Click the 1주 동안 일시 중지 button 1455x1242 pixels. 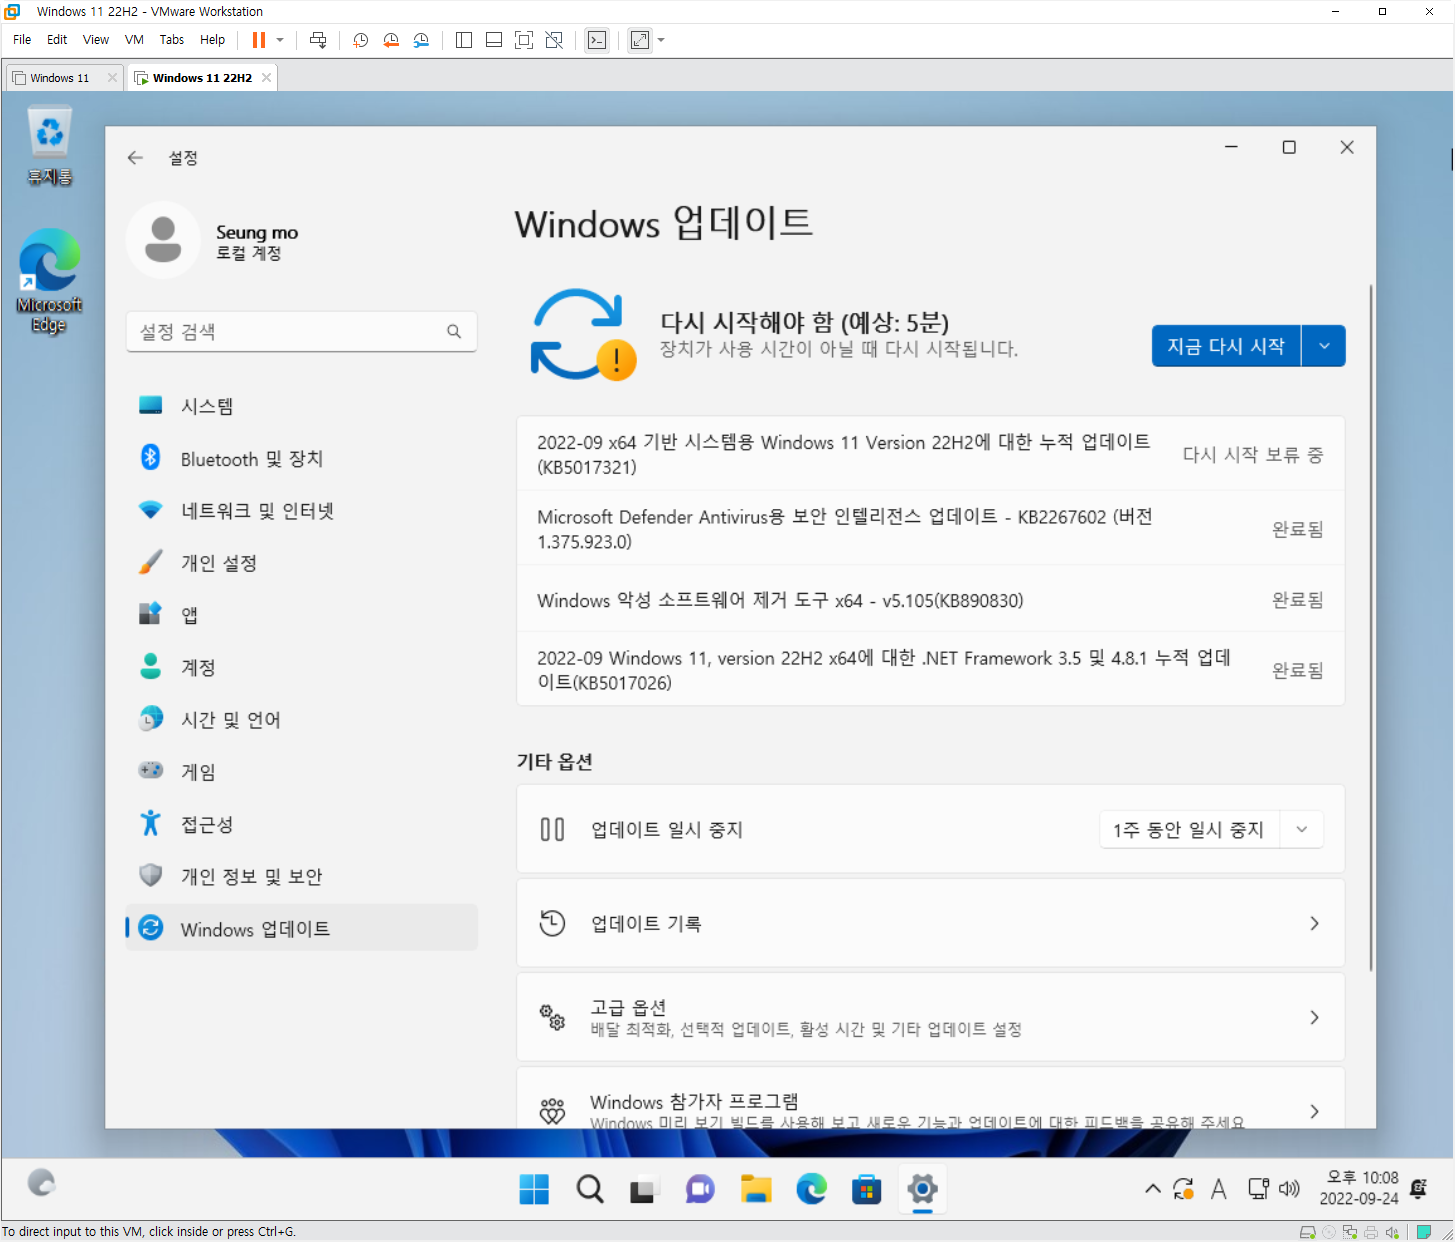(1189, 829)
